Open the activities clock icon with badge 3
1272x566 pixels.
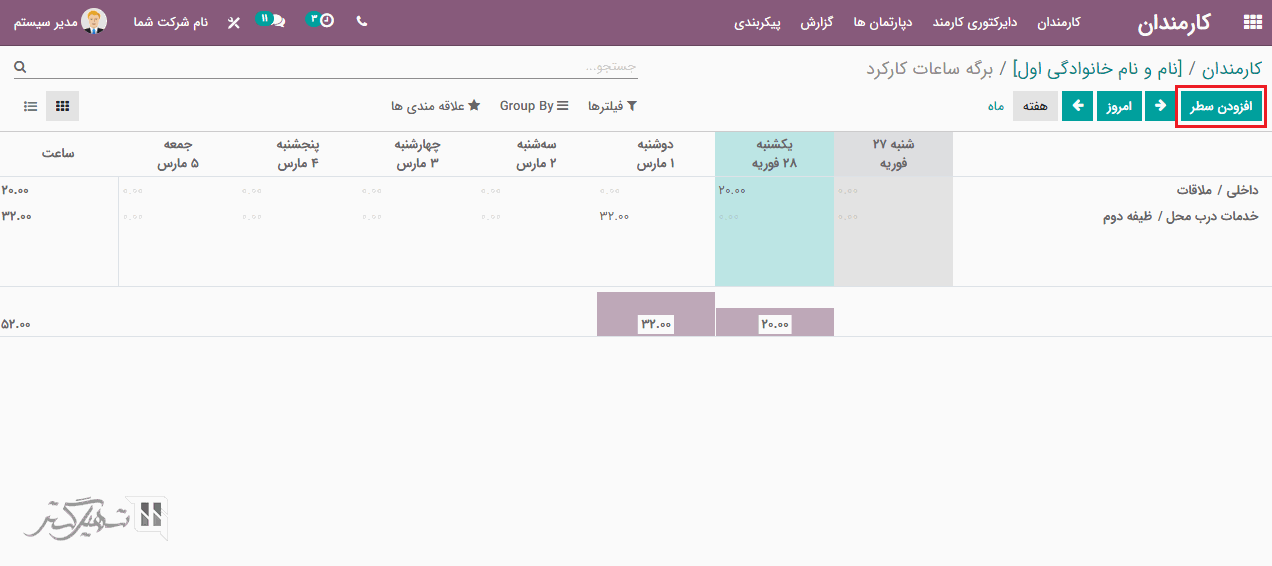(x=322, y=21)
